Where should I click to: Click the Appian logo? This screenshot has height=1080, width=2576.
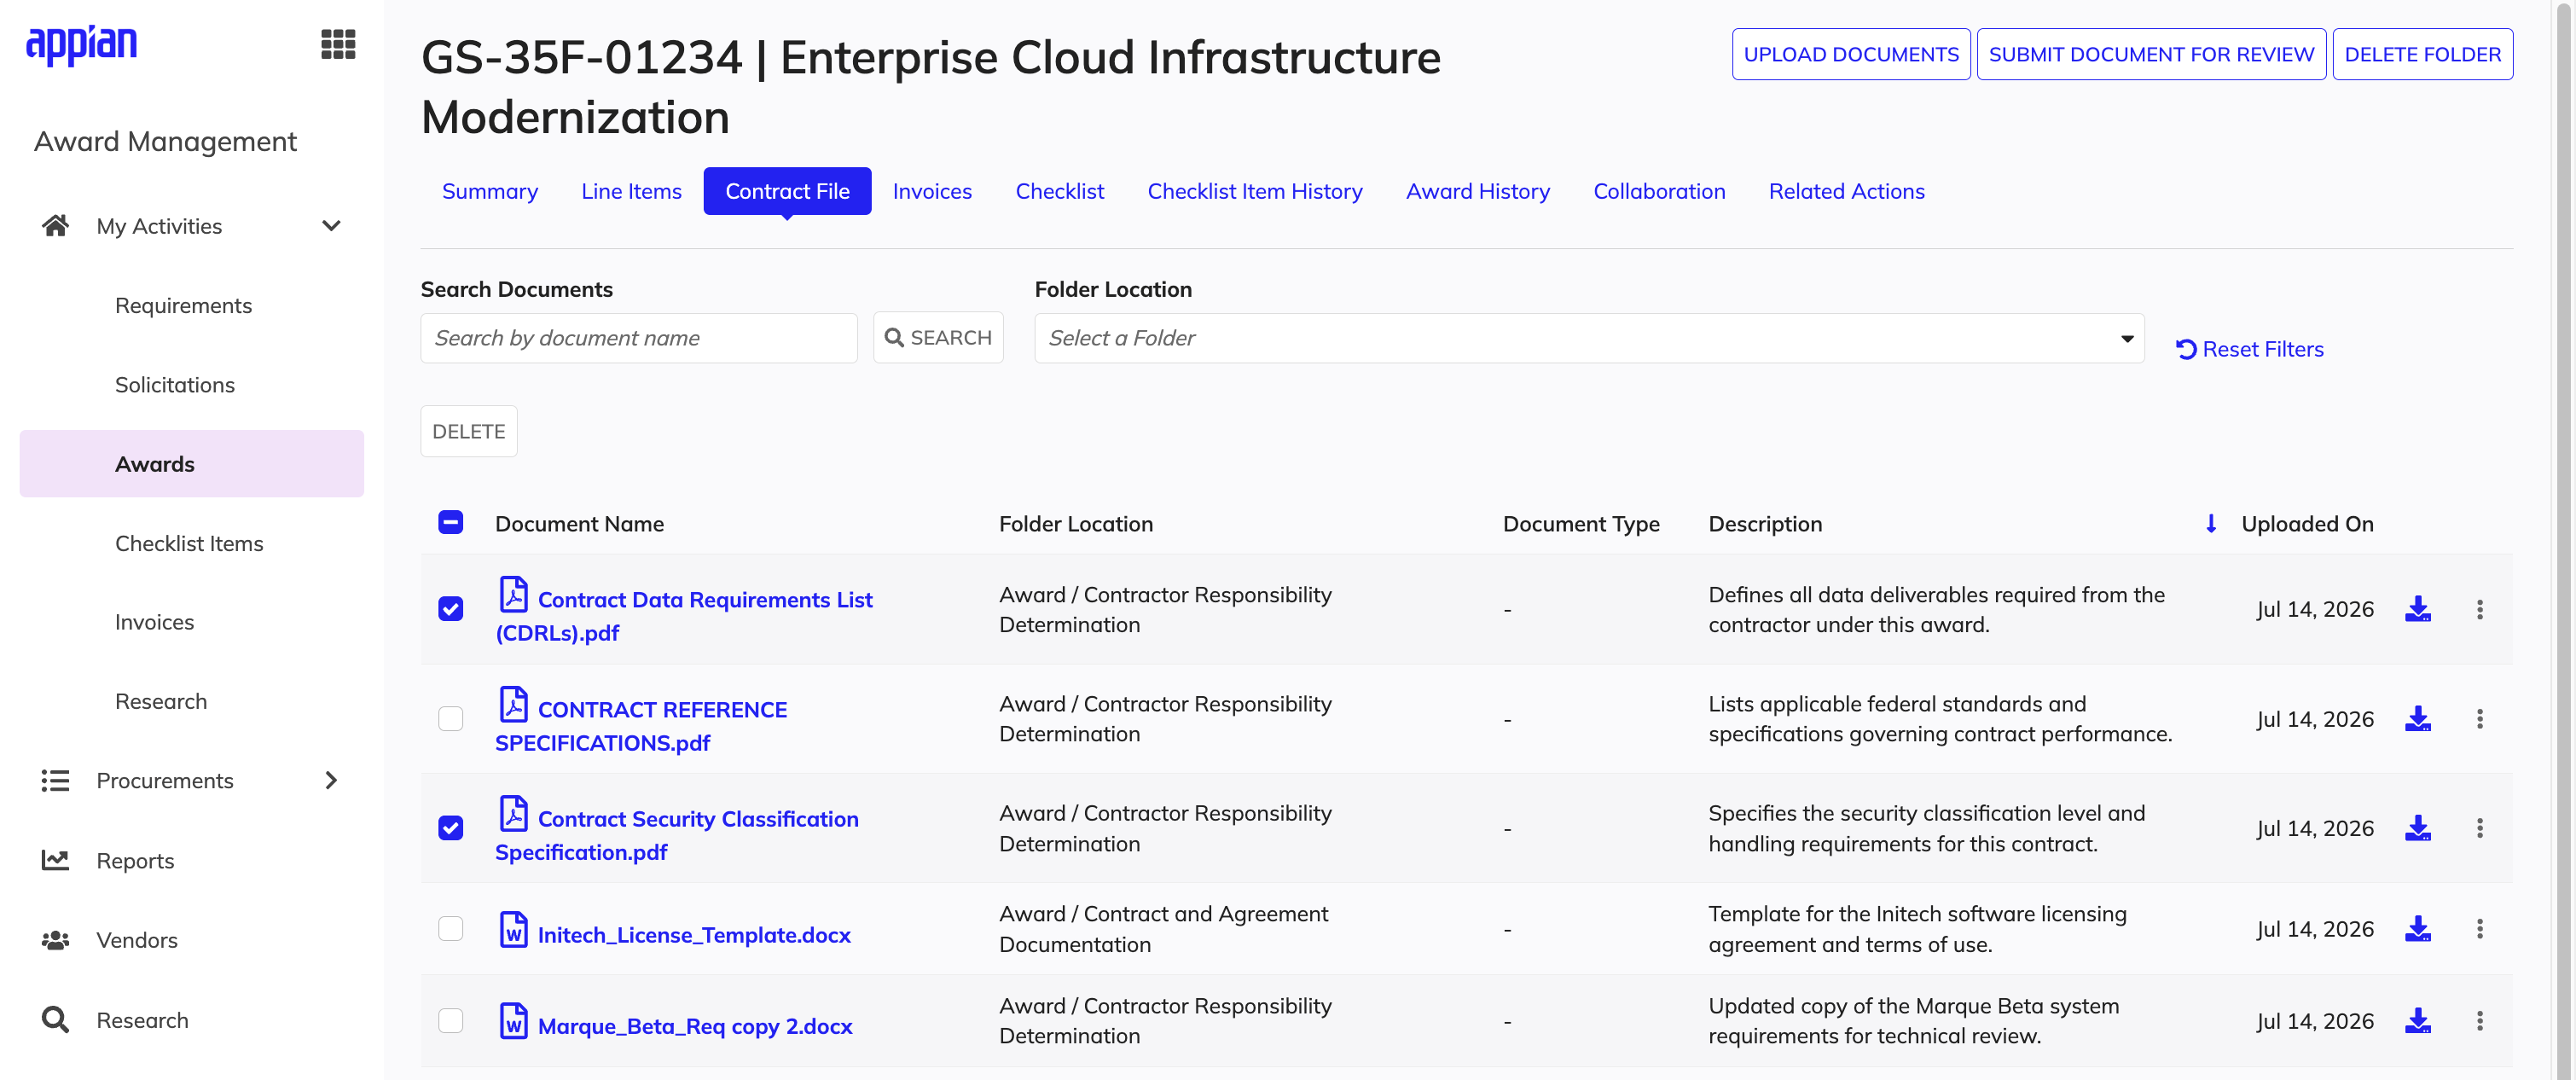[x=81, y=44]
